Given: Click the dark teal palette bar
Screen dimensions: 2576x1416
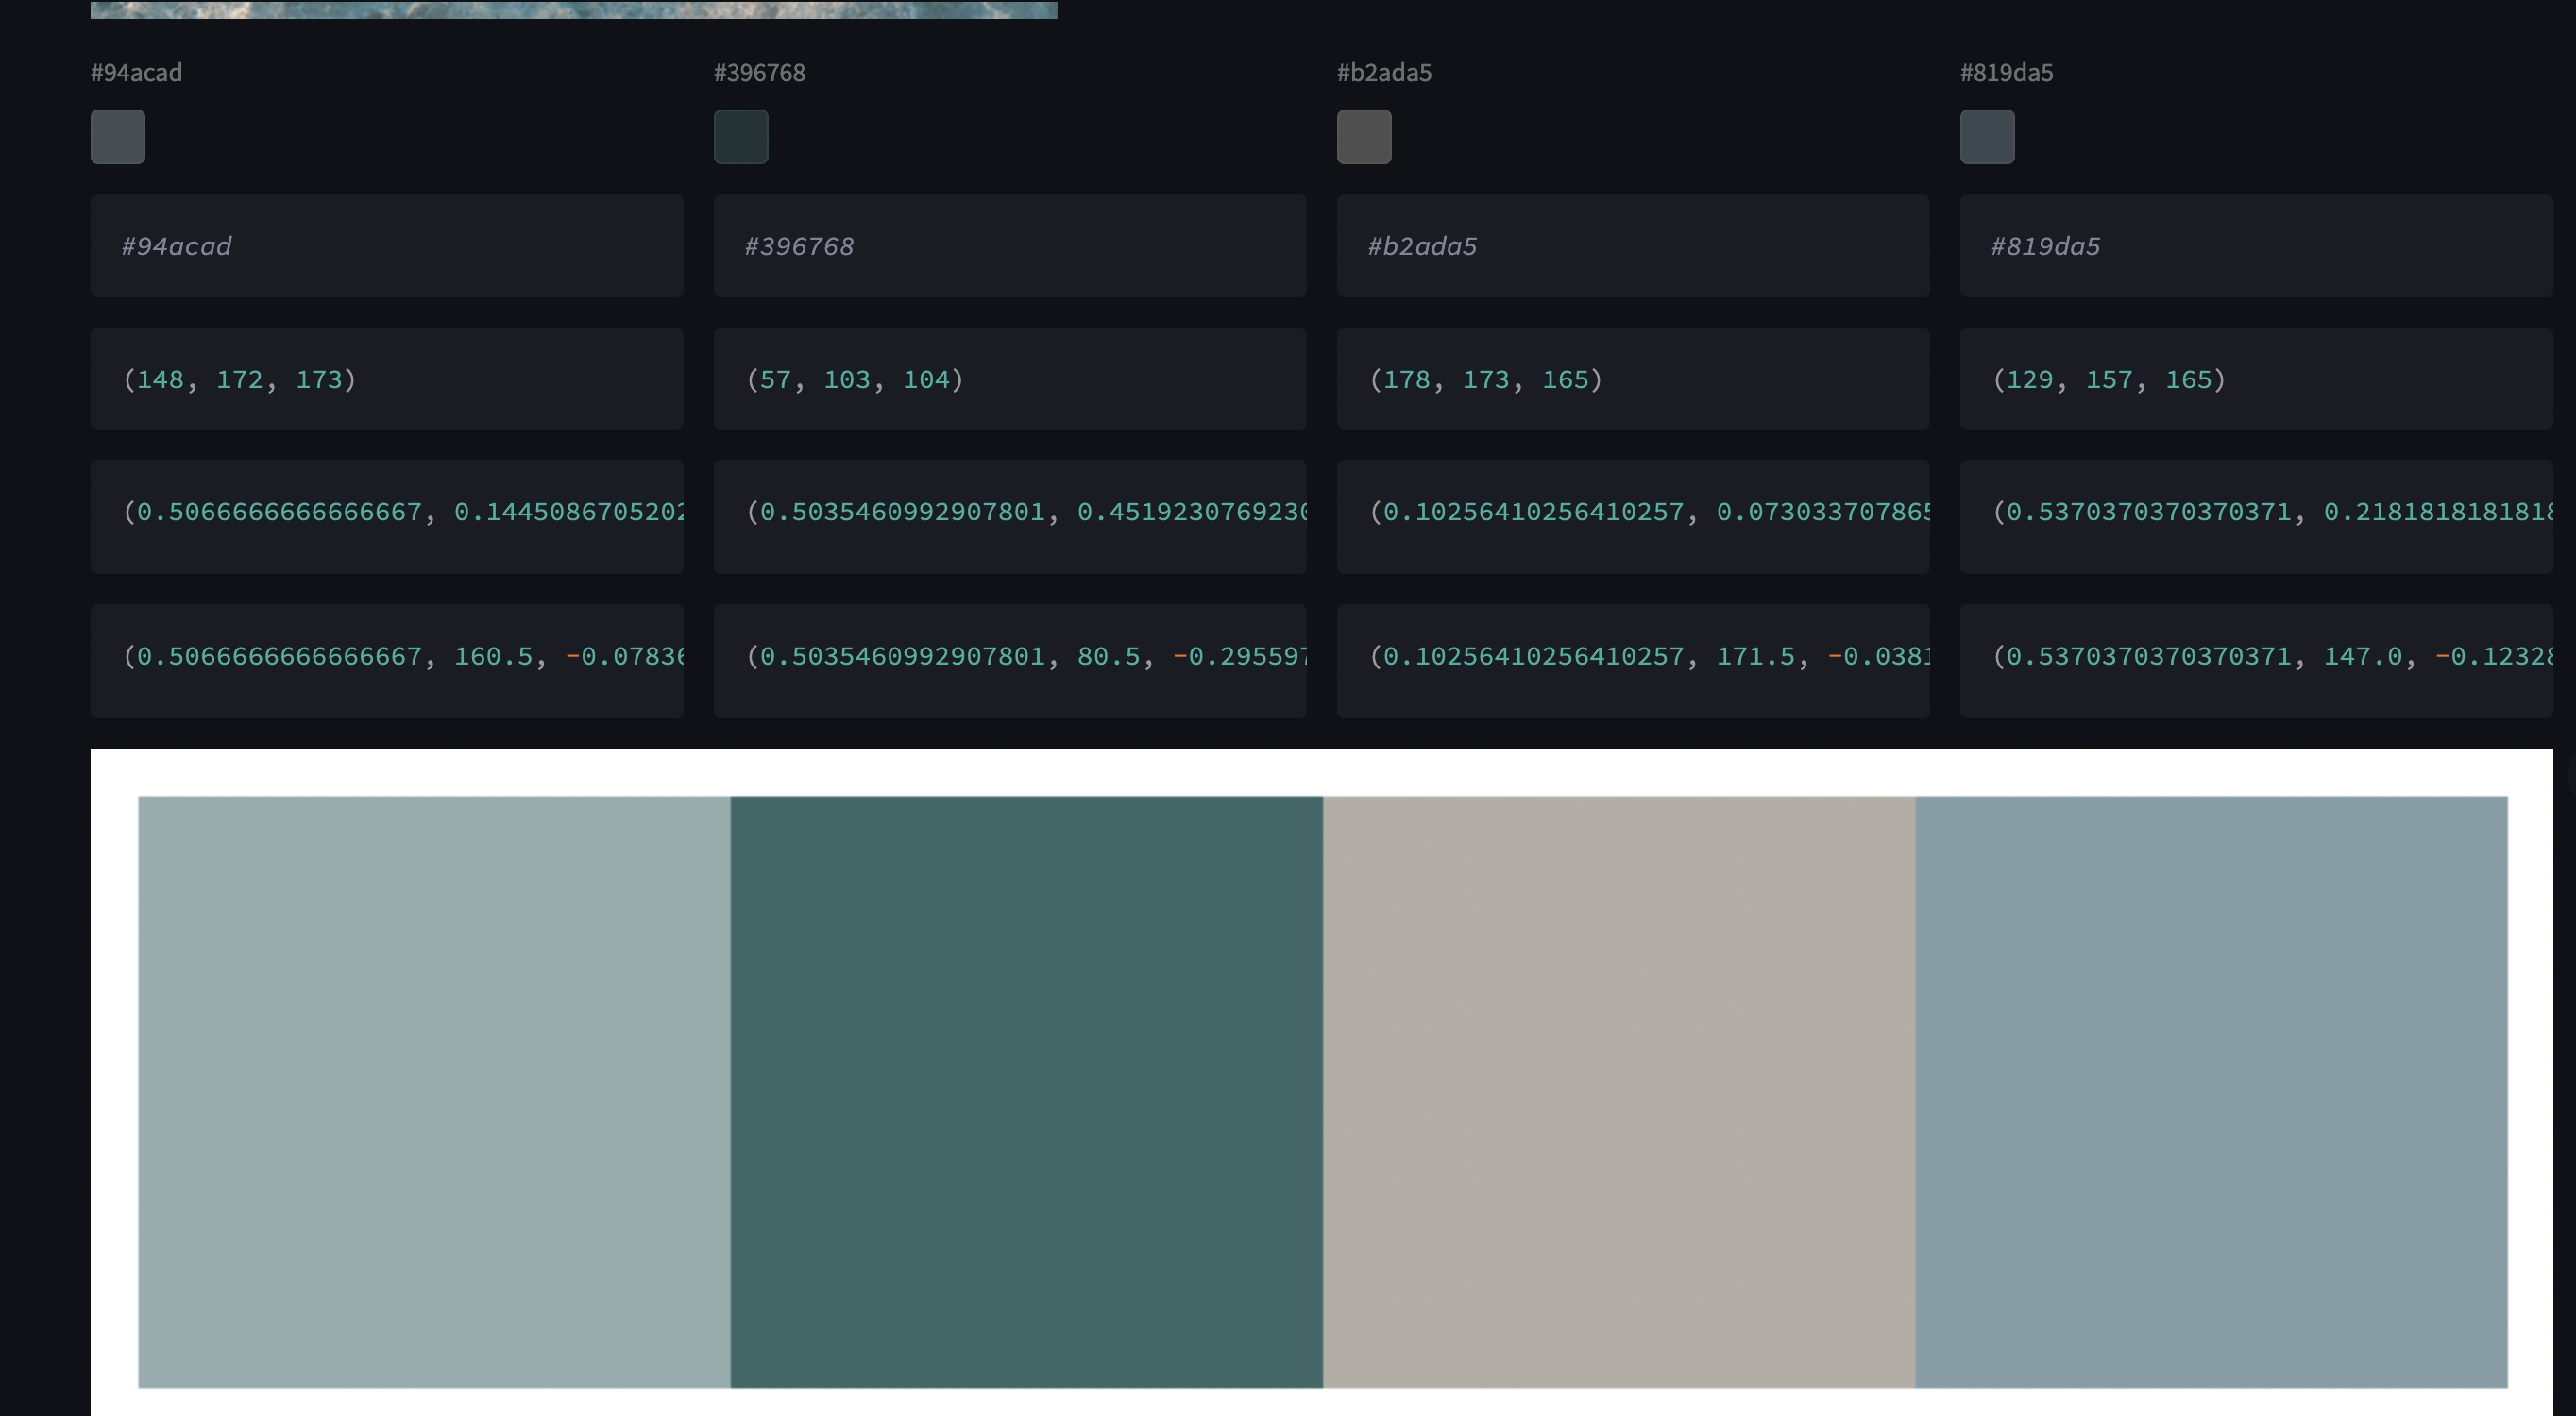Looking at the screenshot, I should 1026,1091.
